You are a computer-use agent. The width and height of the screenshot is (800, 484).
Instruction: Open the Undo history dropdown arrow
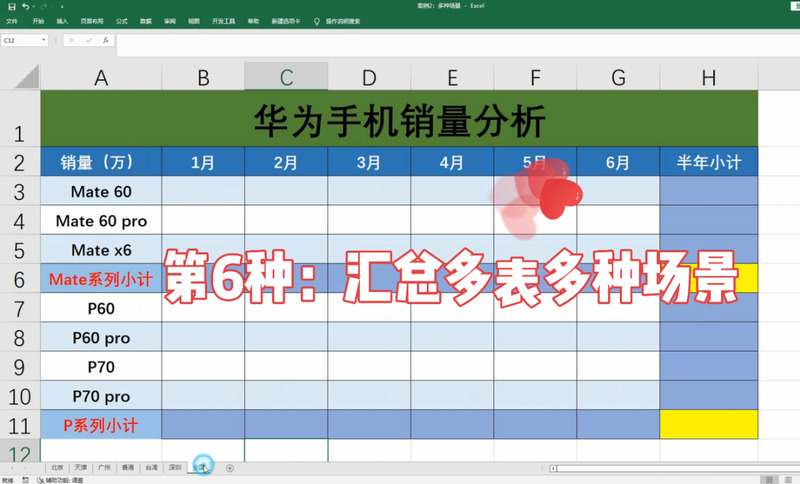pos(33,7)
